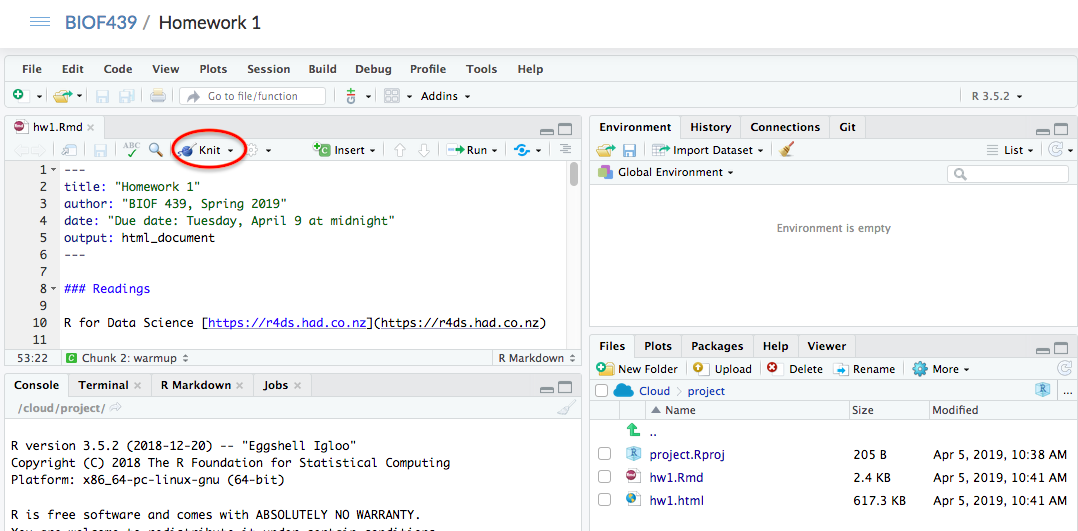
Task: Check the hw1.Rmd file checkbox
Action: [x=604, y=477]
